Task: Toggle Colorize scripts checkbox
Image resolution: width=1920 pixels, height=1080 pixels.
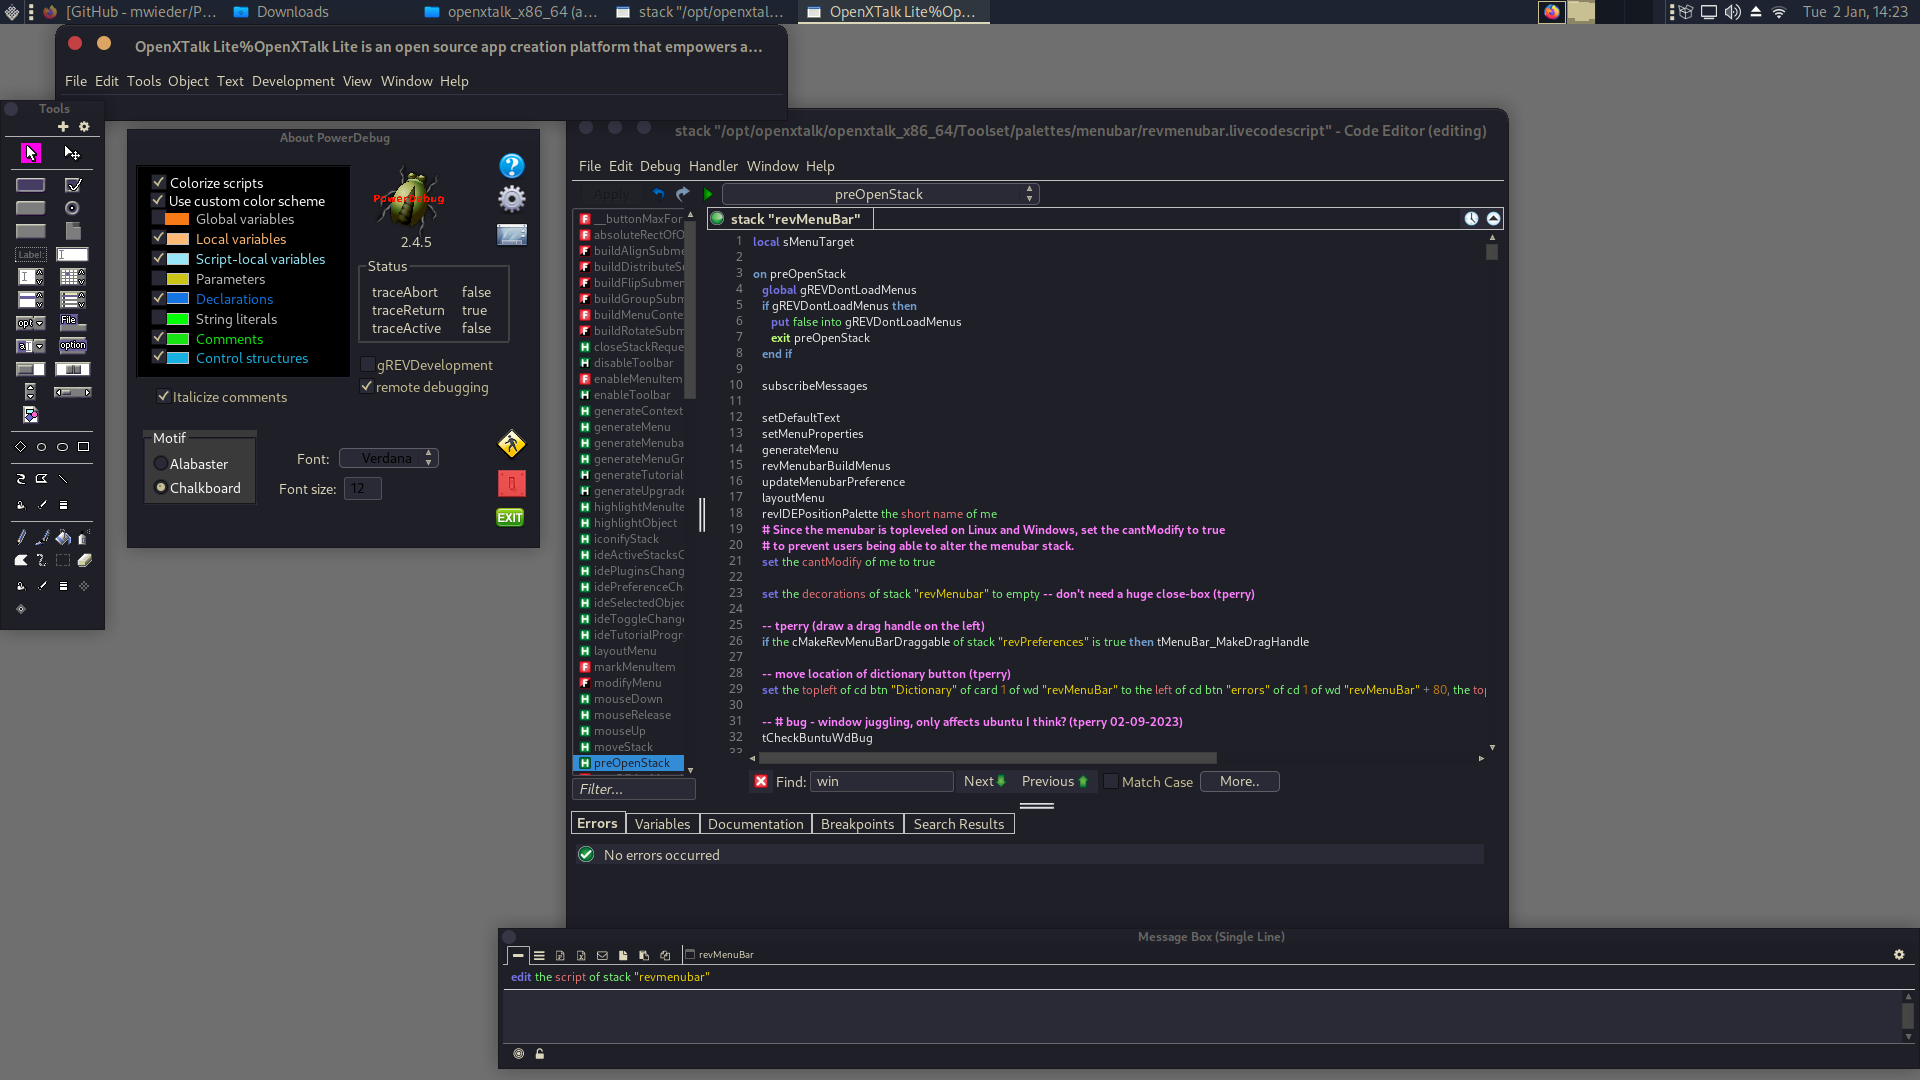Action: 158,182
